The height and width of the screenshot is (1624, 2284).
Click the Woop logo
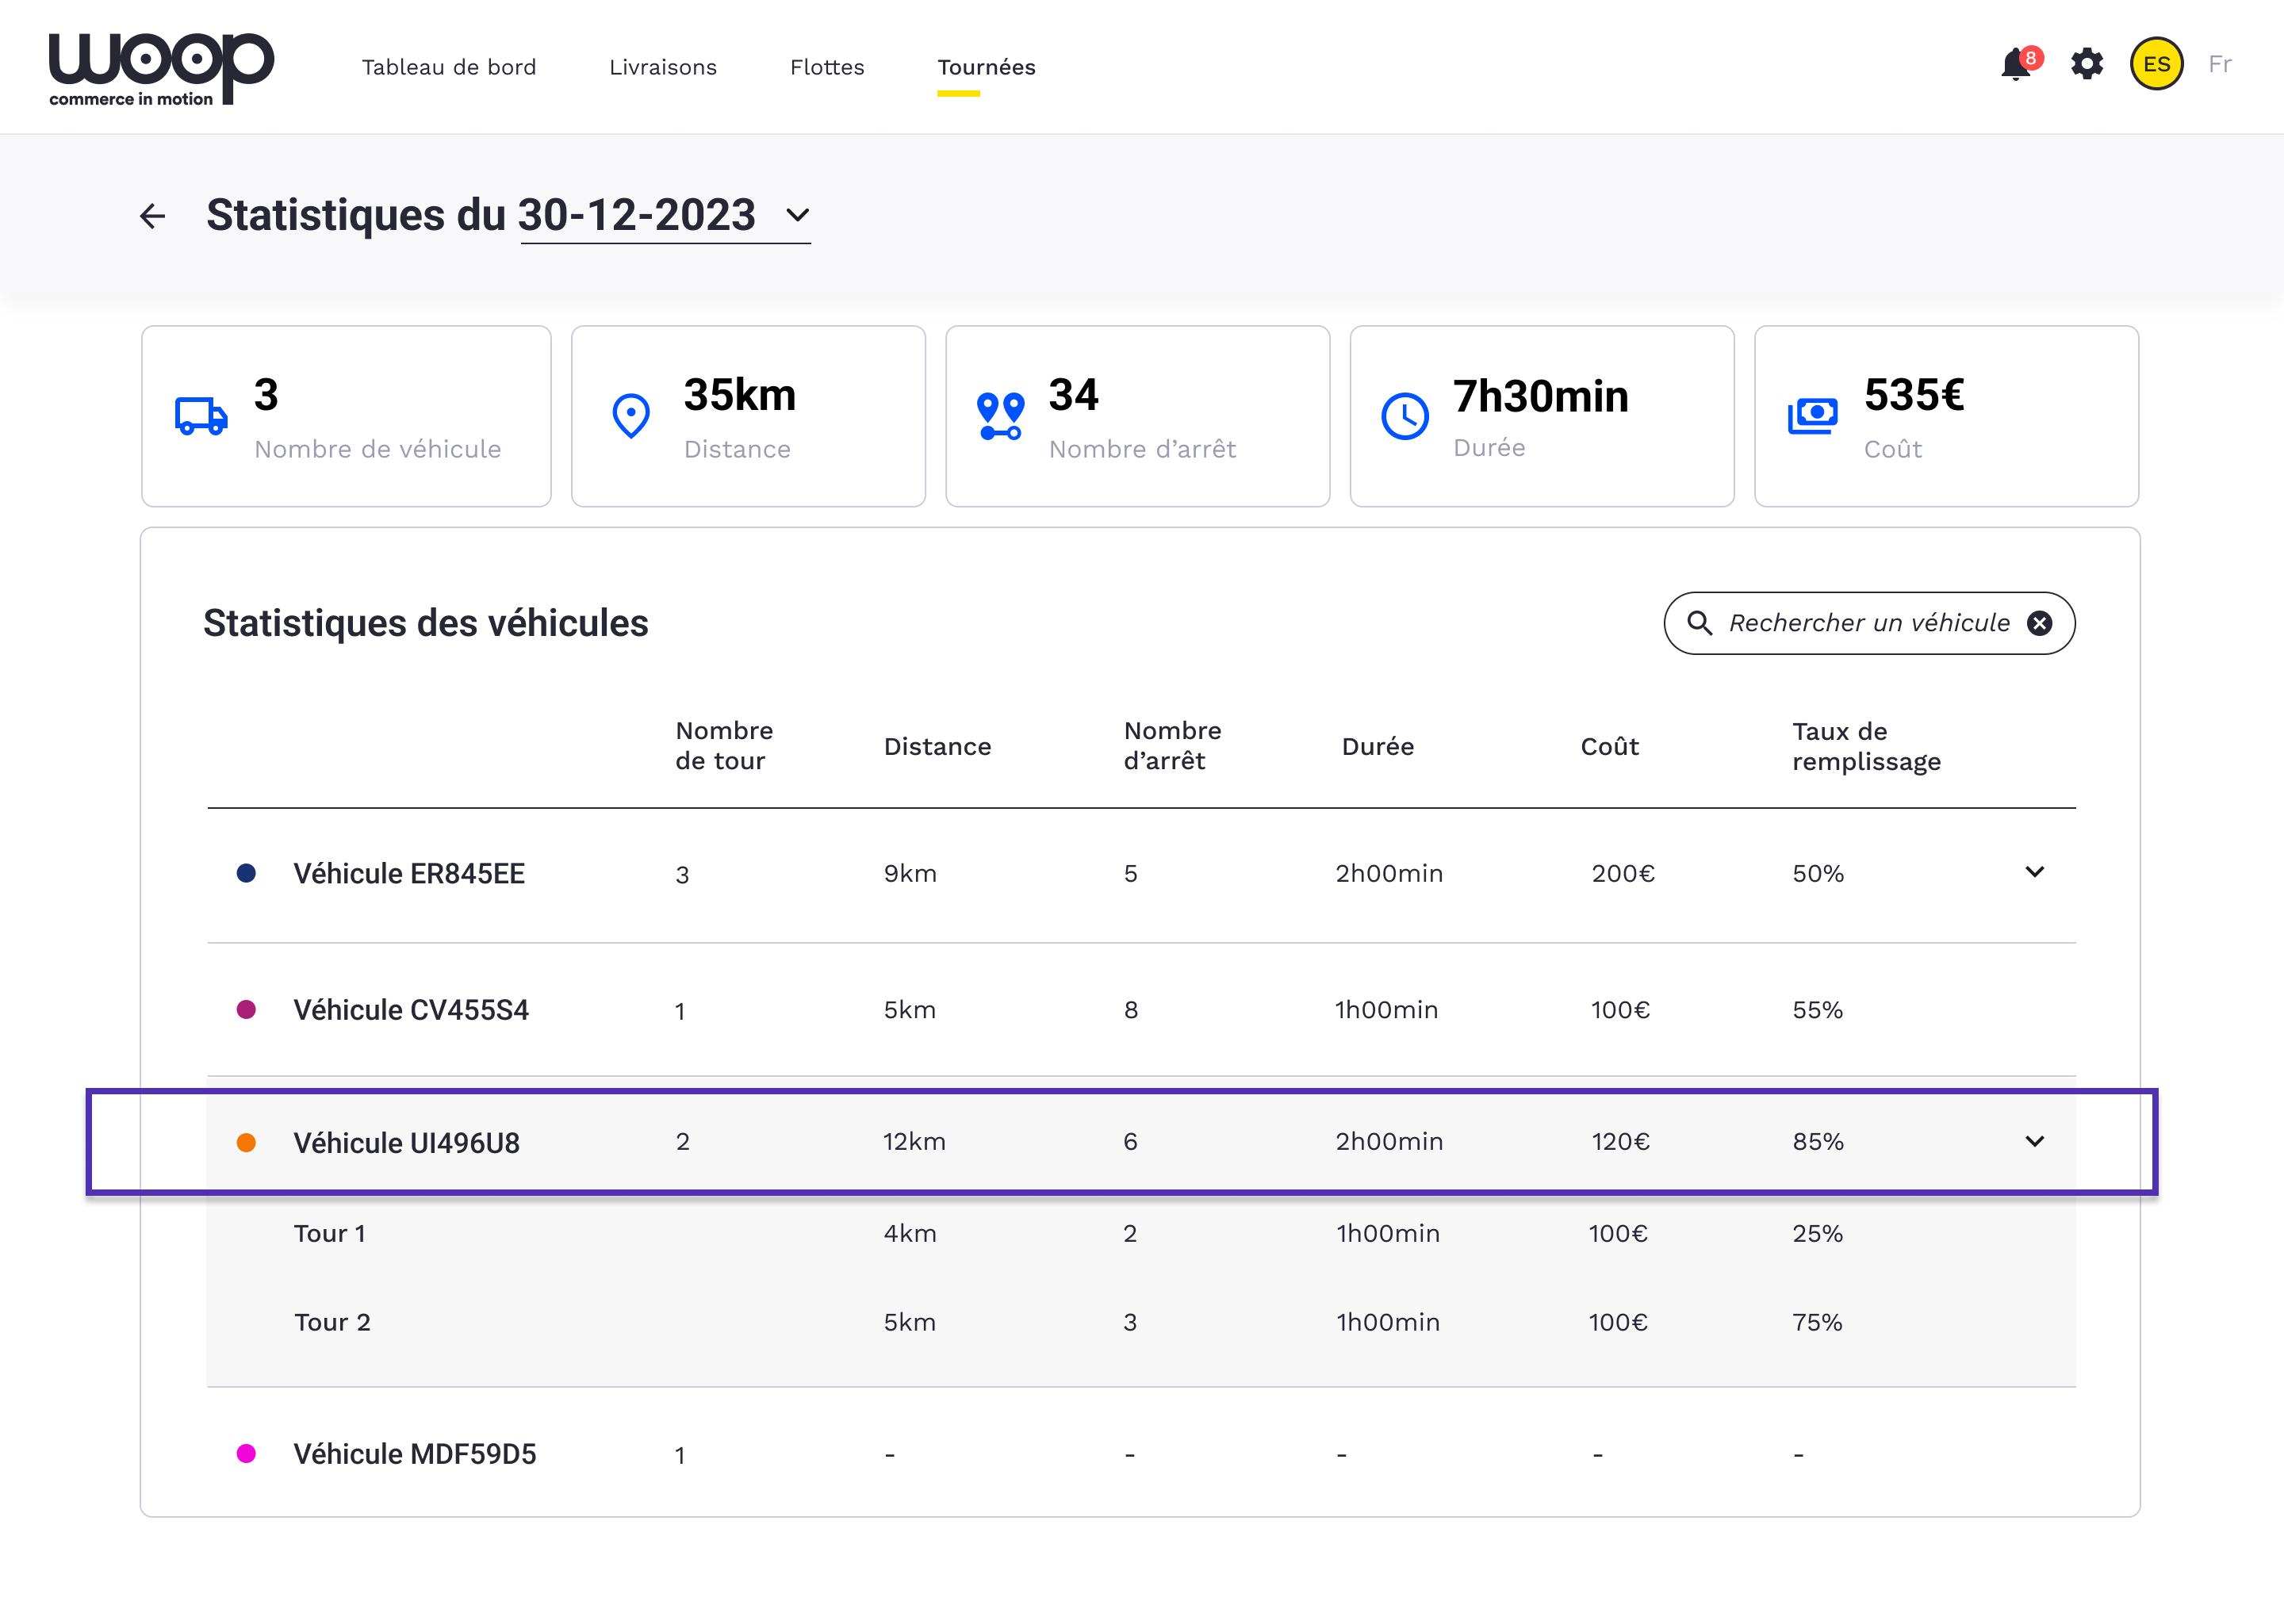[161, 67]
